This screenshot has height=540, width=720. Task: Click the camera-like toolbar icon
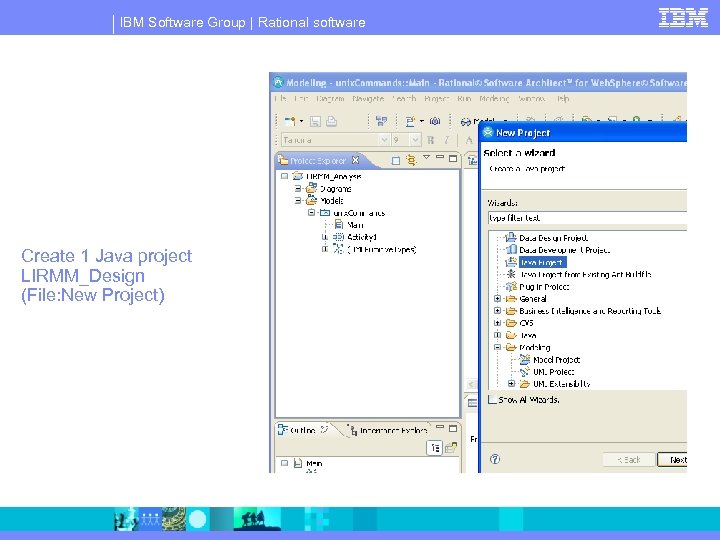[435, 121]
